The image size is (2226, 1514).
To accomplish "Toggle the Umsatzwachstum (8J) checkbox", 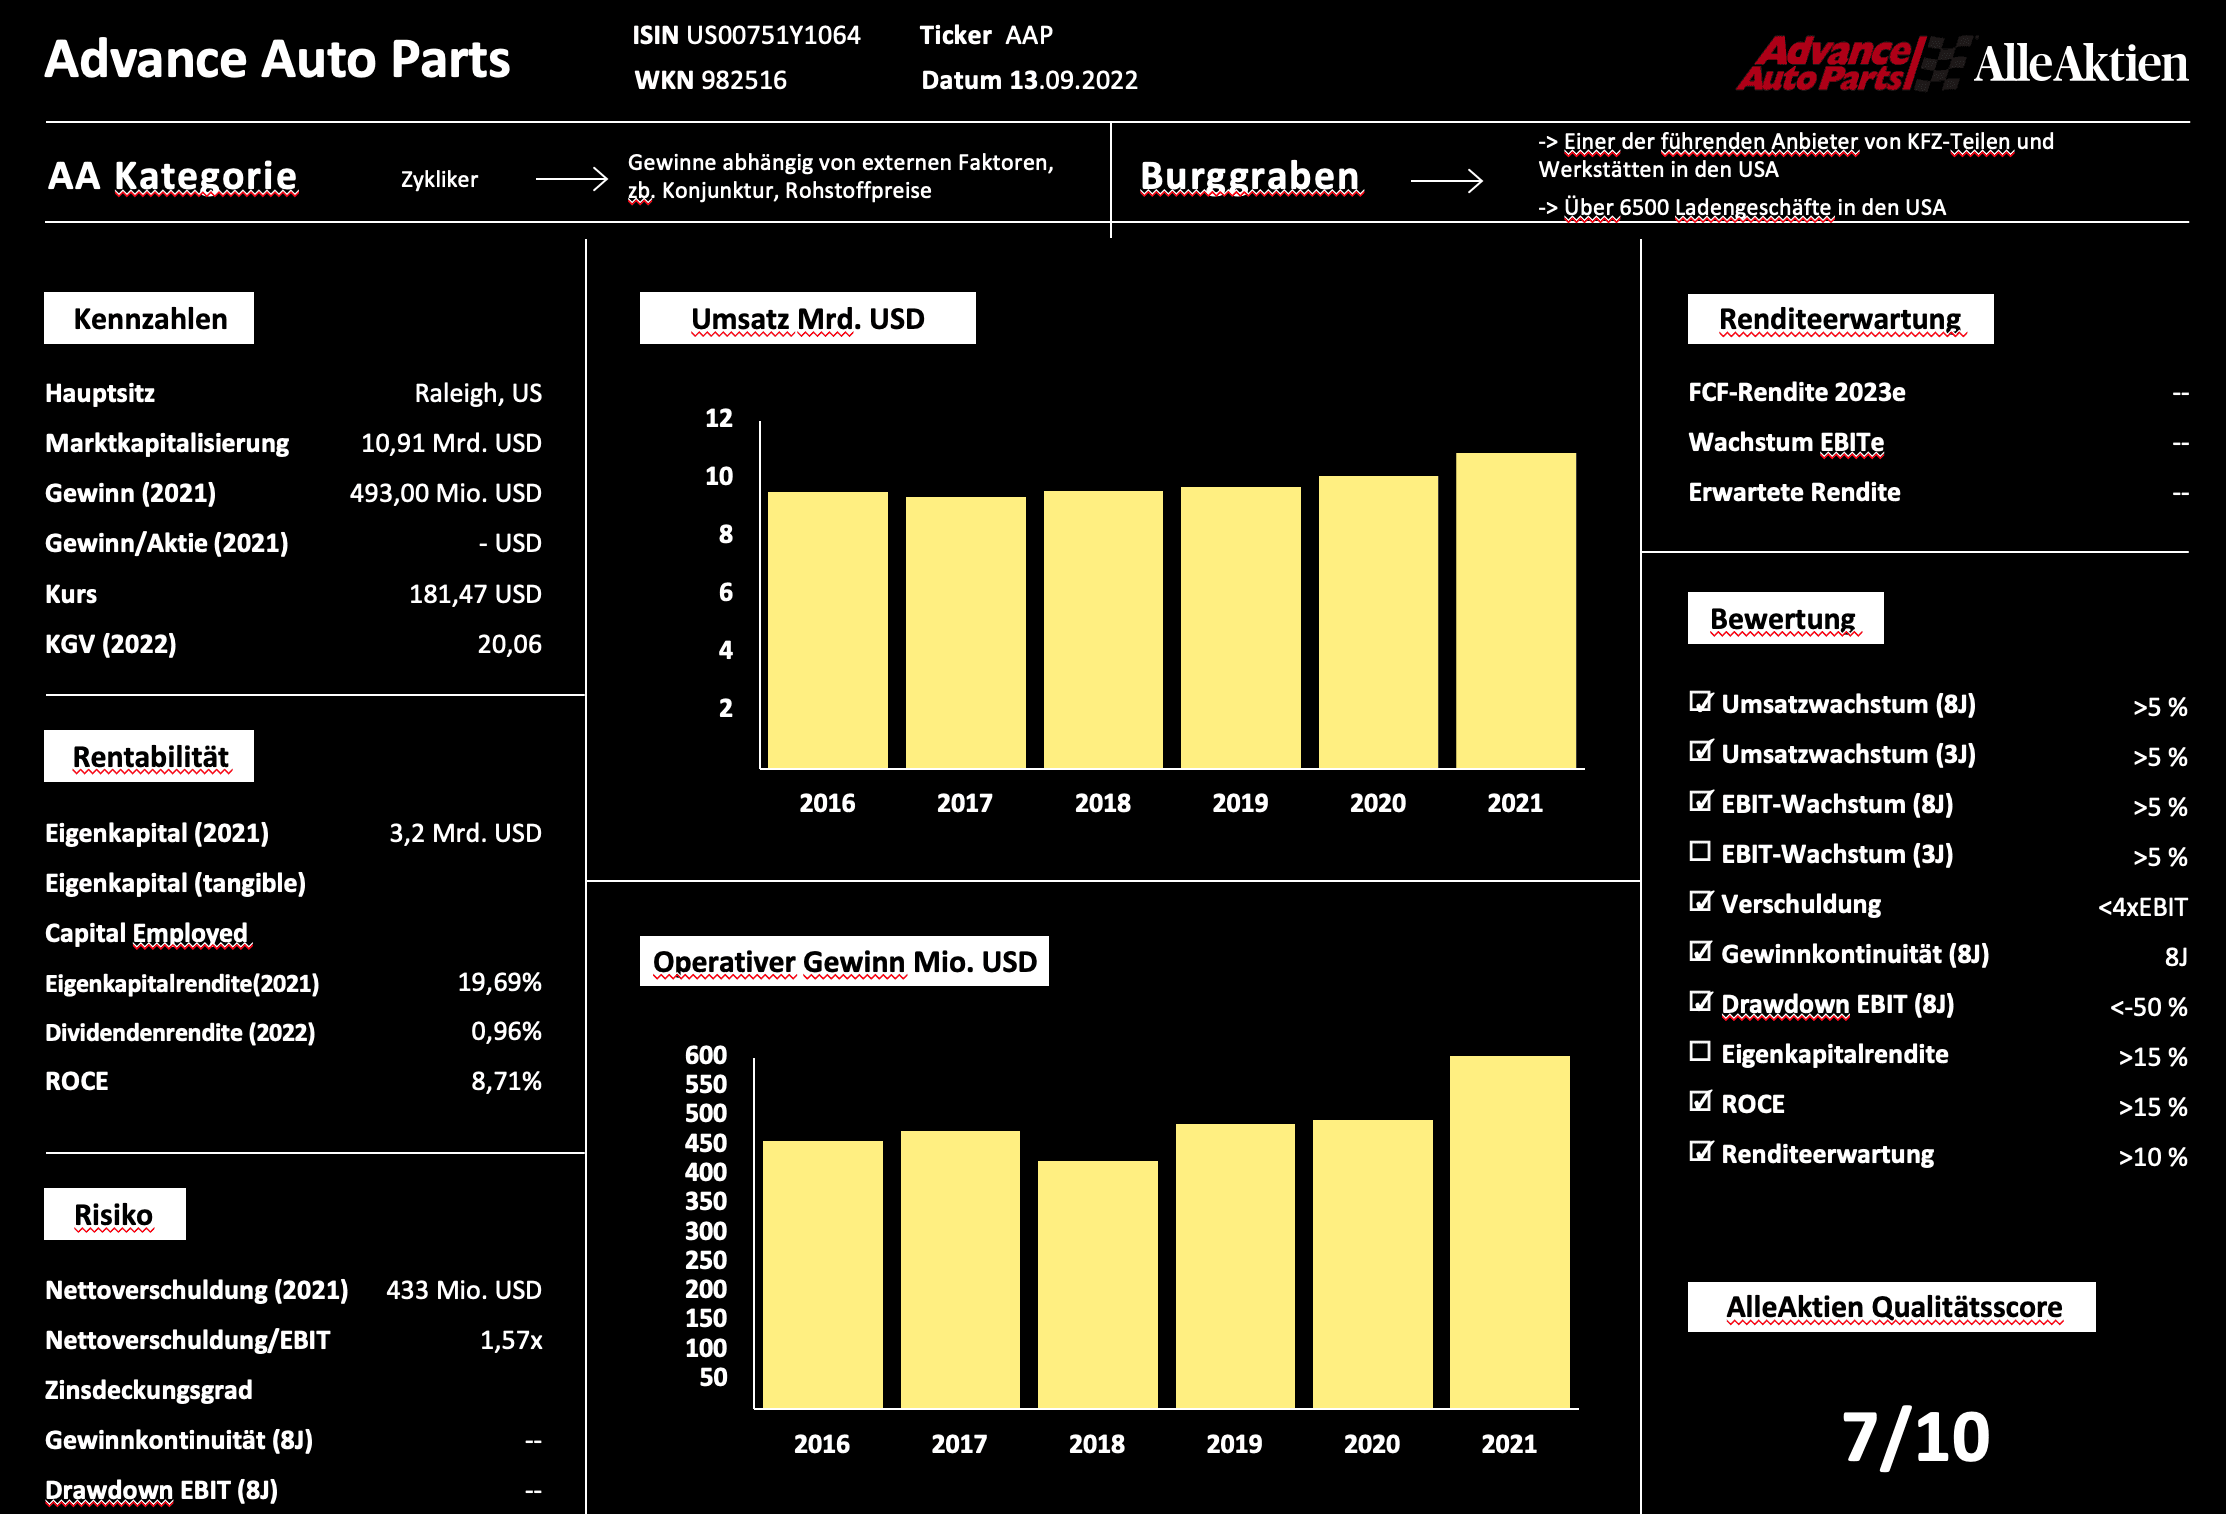I will coord(1700,702).
